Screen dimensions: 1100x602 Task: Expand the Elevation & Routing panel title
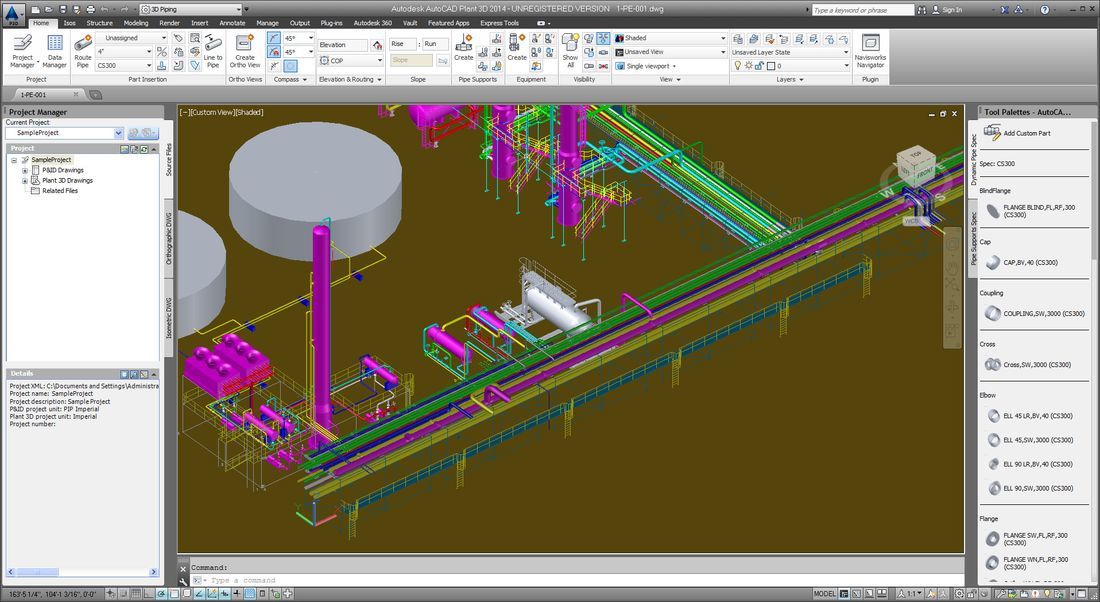[350, 79]
